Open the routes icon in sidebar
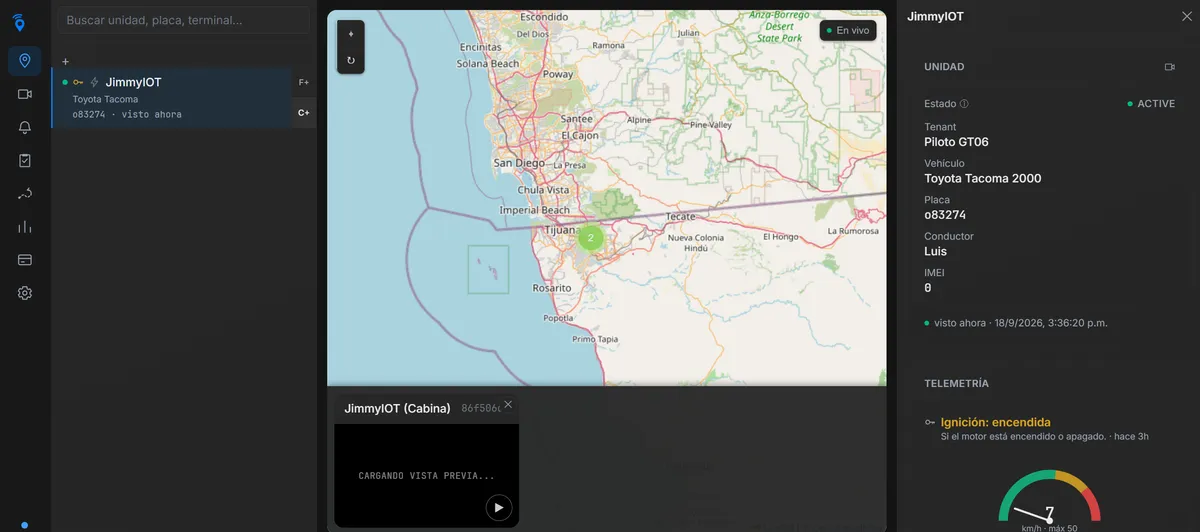Viewport: 1200px width, 532px height. pos(25,193)
